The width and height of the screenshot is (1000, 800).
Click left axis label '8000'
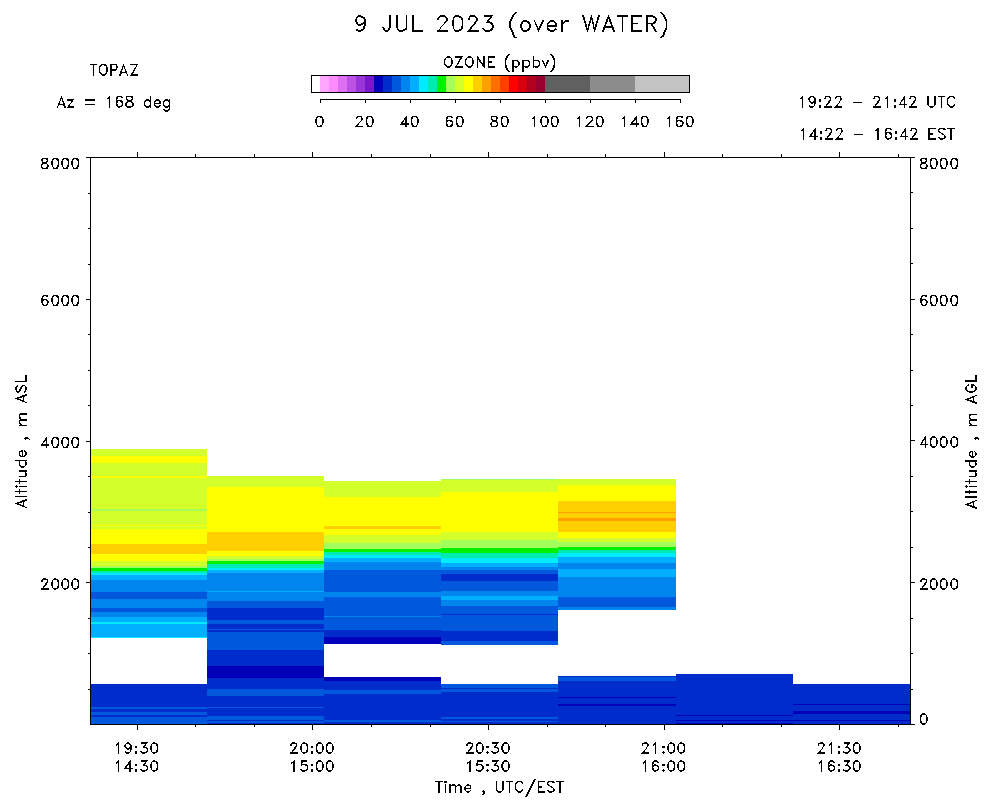(61, 163)
